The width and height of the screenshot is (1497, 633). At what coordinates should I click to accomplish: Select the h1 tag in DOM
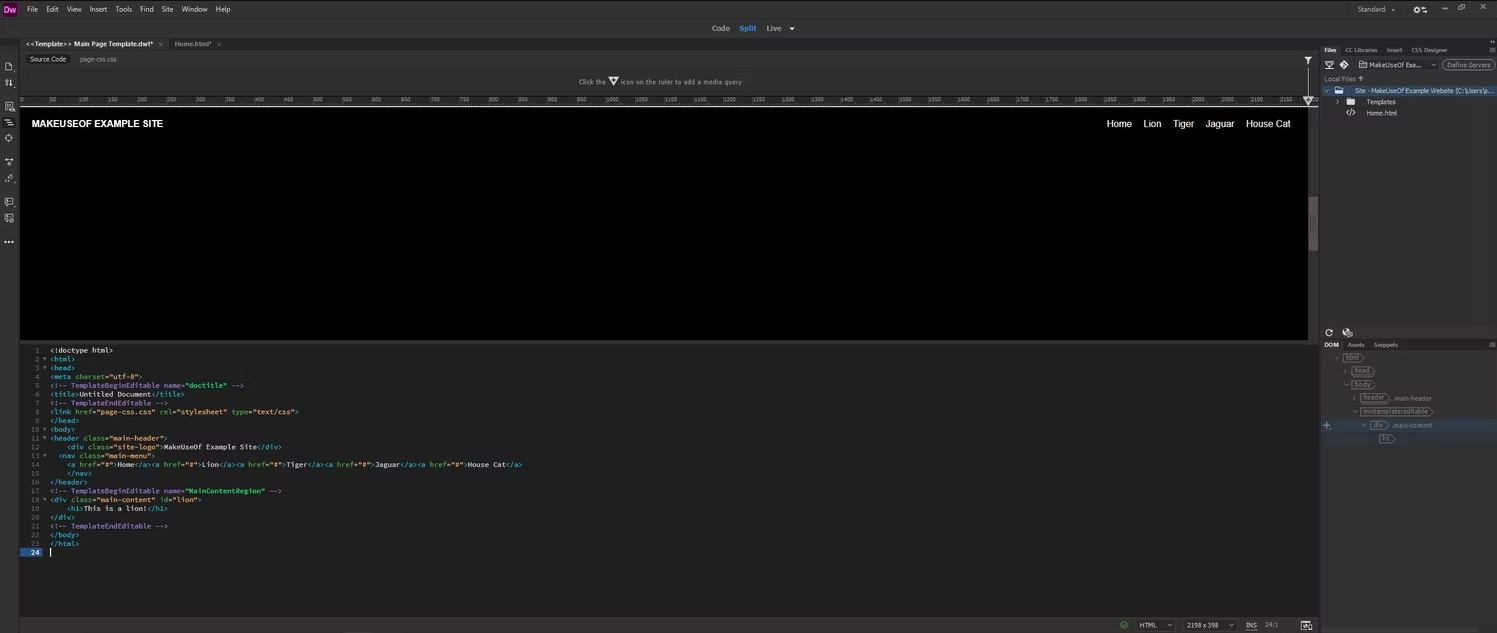coord(1385,439)
